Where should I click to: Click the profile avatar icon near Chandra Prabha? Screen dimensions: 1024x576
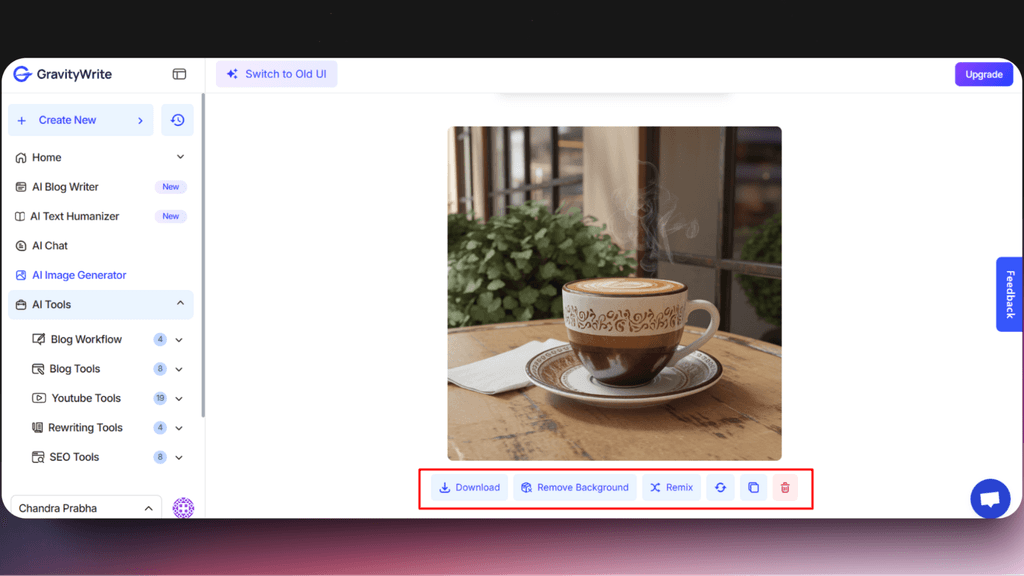183,508
